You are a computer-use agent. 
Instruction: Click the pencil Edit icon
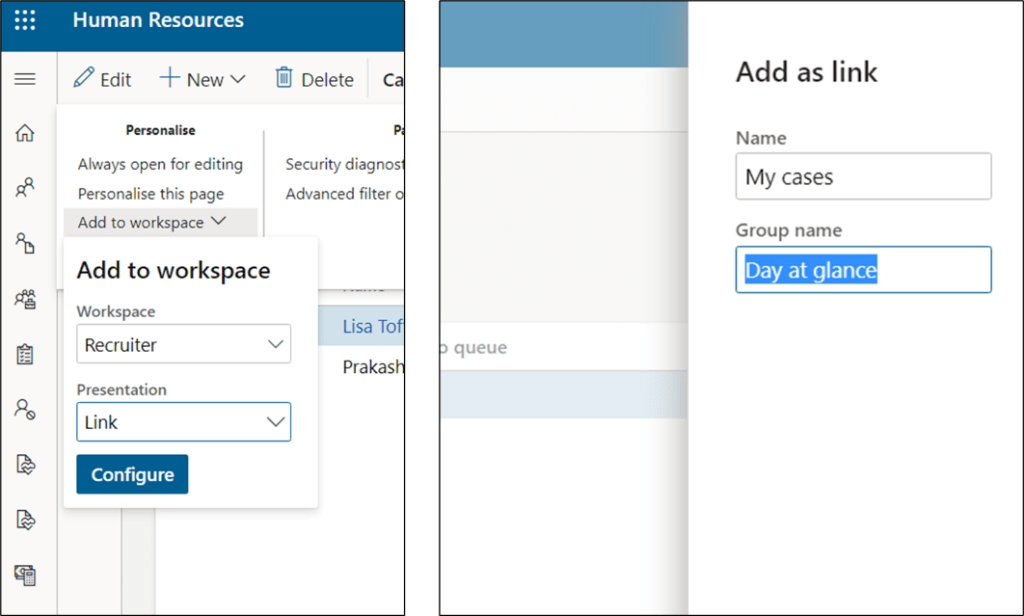85,79
